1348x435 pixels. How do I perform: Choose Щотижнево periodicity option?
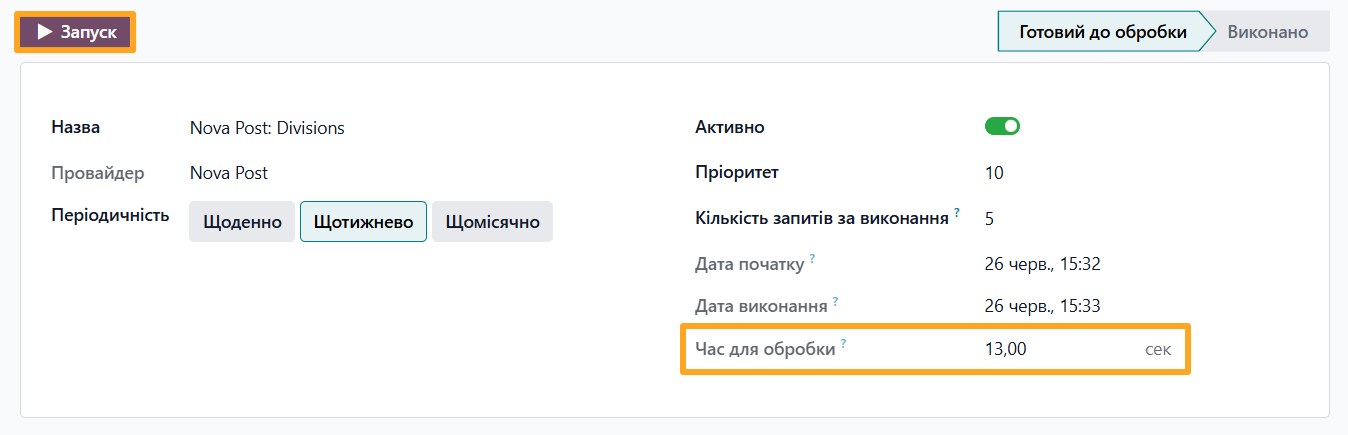(x=364, y=222)
